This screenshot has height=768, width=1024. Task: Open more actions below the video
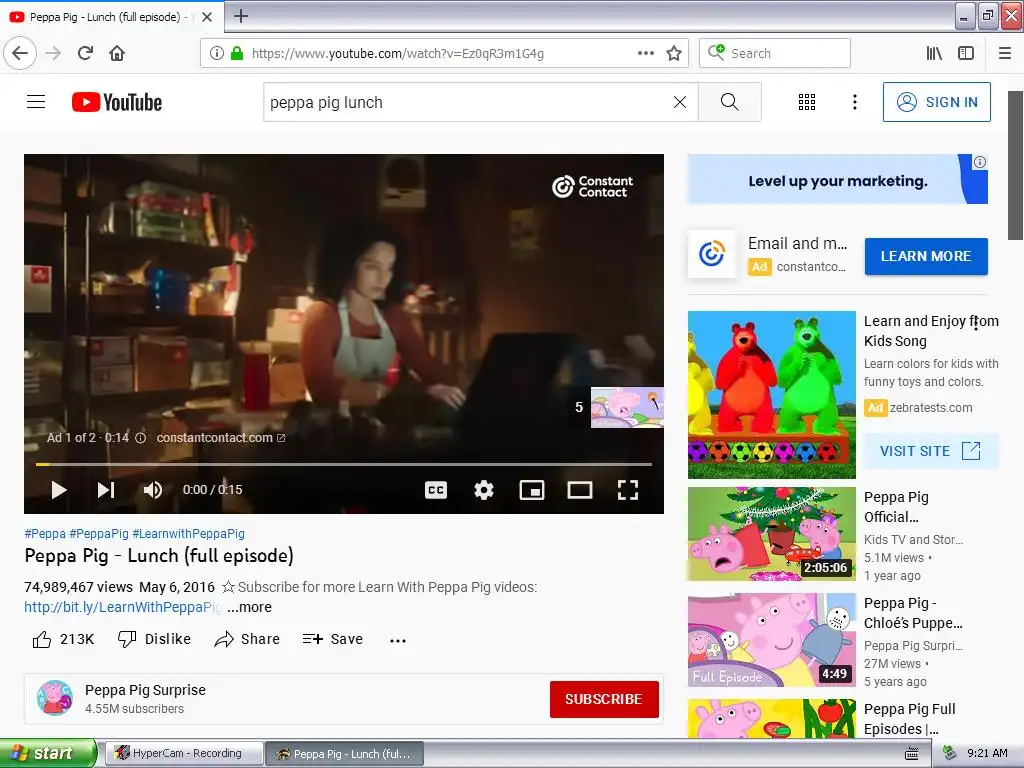click(398, 640)
